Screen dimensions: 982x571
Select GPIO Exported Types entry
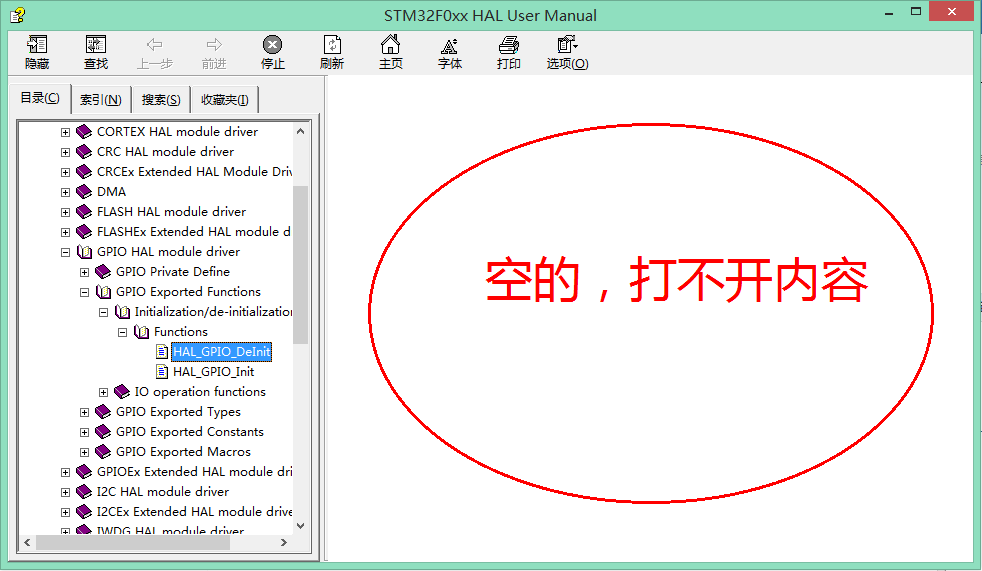[178, 412]
